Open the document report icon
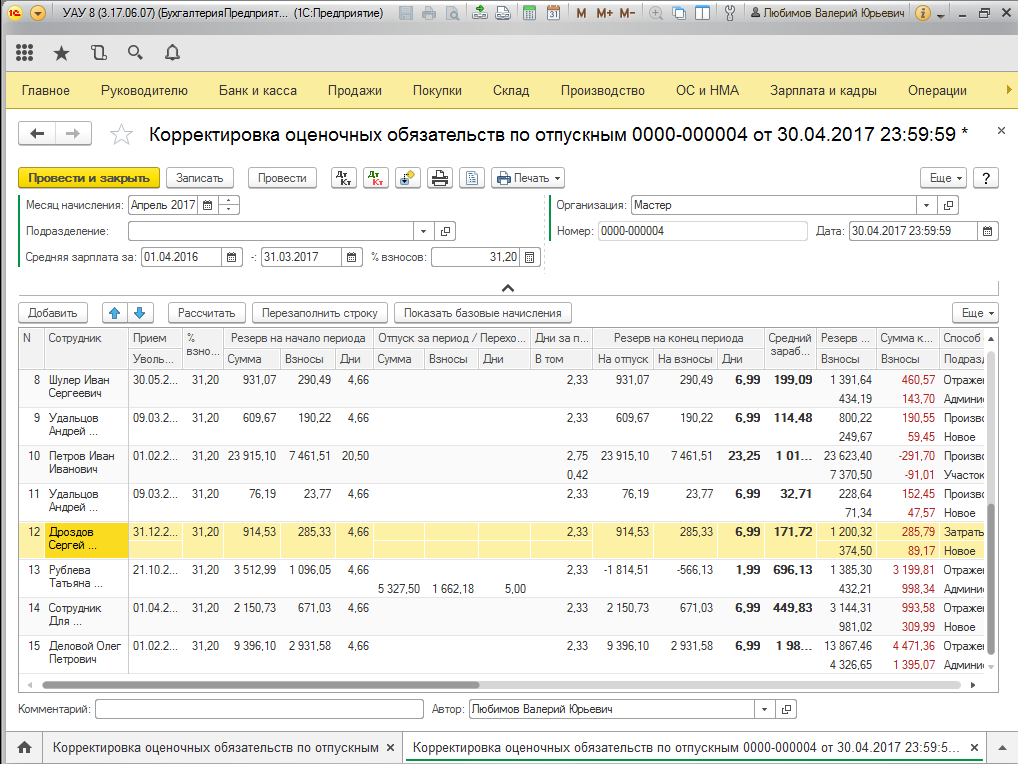This screenshot has height=764, width=1018. coord(472,178)
